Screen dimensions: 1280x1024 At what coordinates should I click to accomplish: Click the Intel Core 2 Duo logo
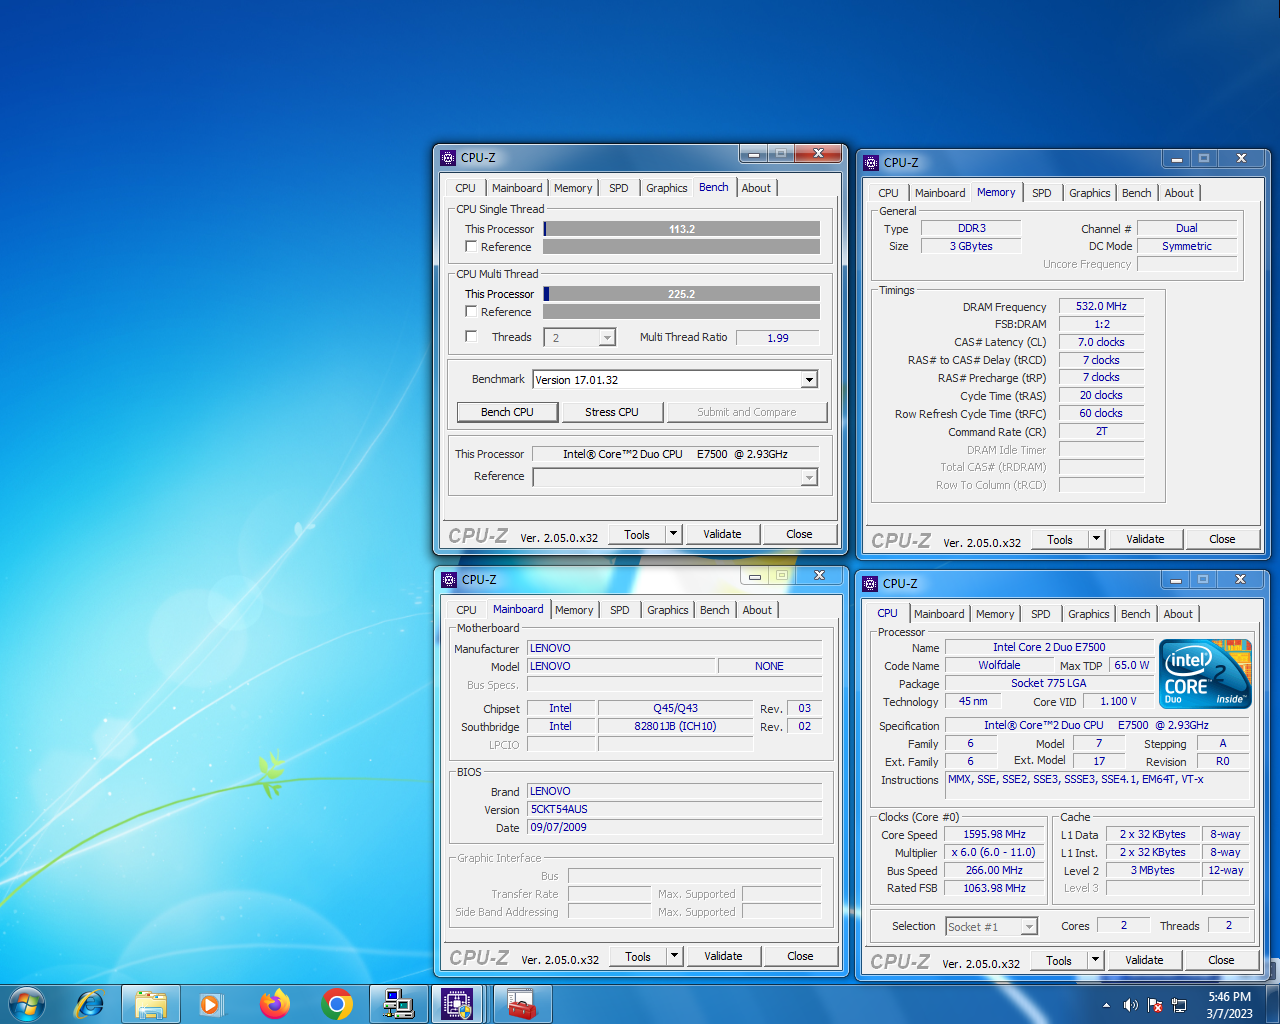point(1205,674)
